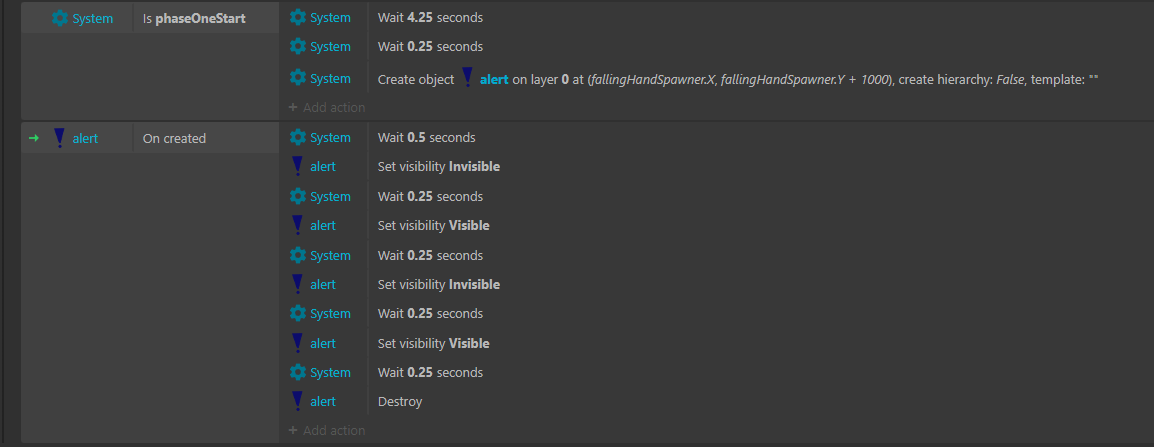
Task: Select the Is phaseOneStart condition
Action: [x=194, y=18]
